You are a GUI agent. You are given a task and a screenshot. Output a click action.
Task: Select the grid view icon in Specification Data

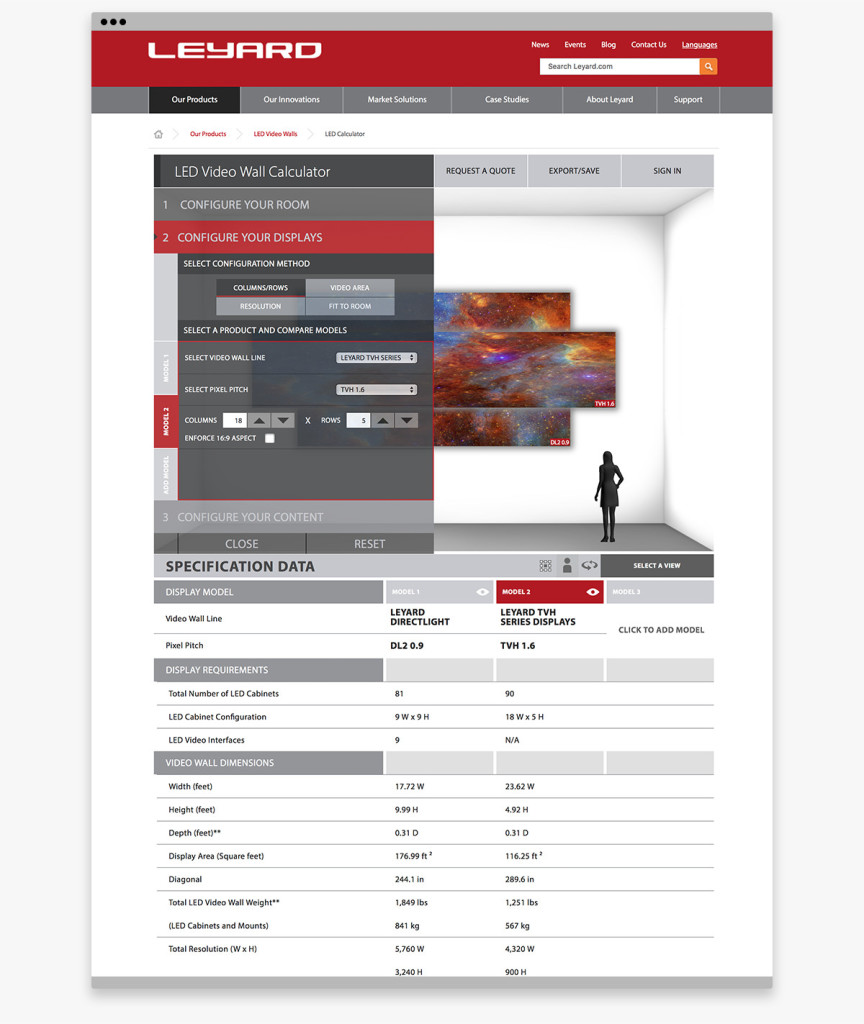tap(545, 566)
